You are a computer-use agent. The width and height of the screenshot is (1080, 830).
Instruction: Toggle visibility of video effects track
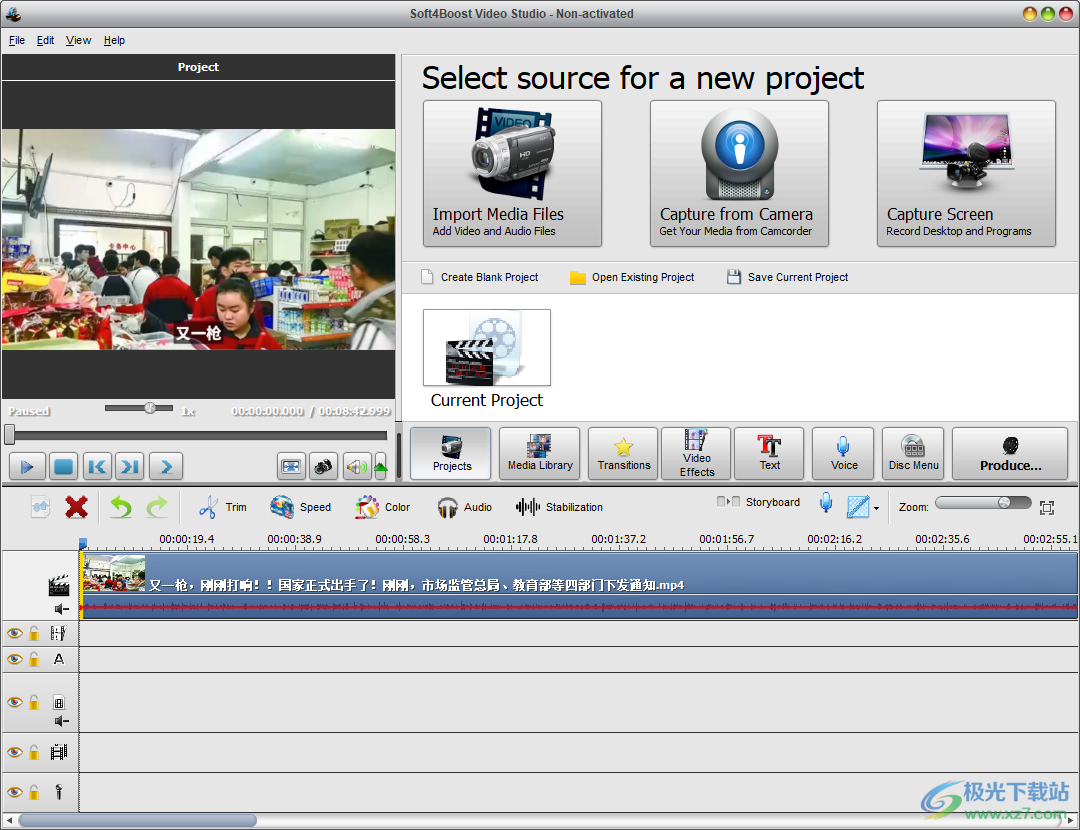point(14,633)
